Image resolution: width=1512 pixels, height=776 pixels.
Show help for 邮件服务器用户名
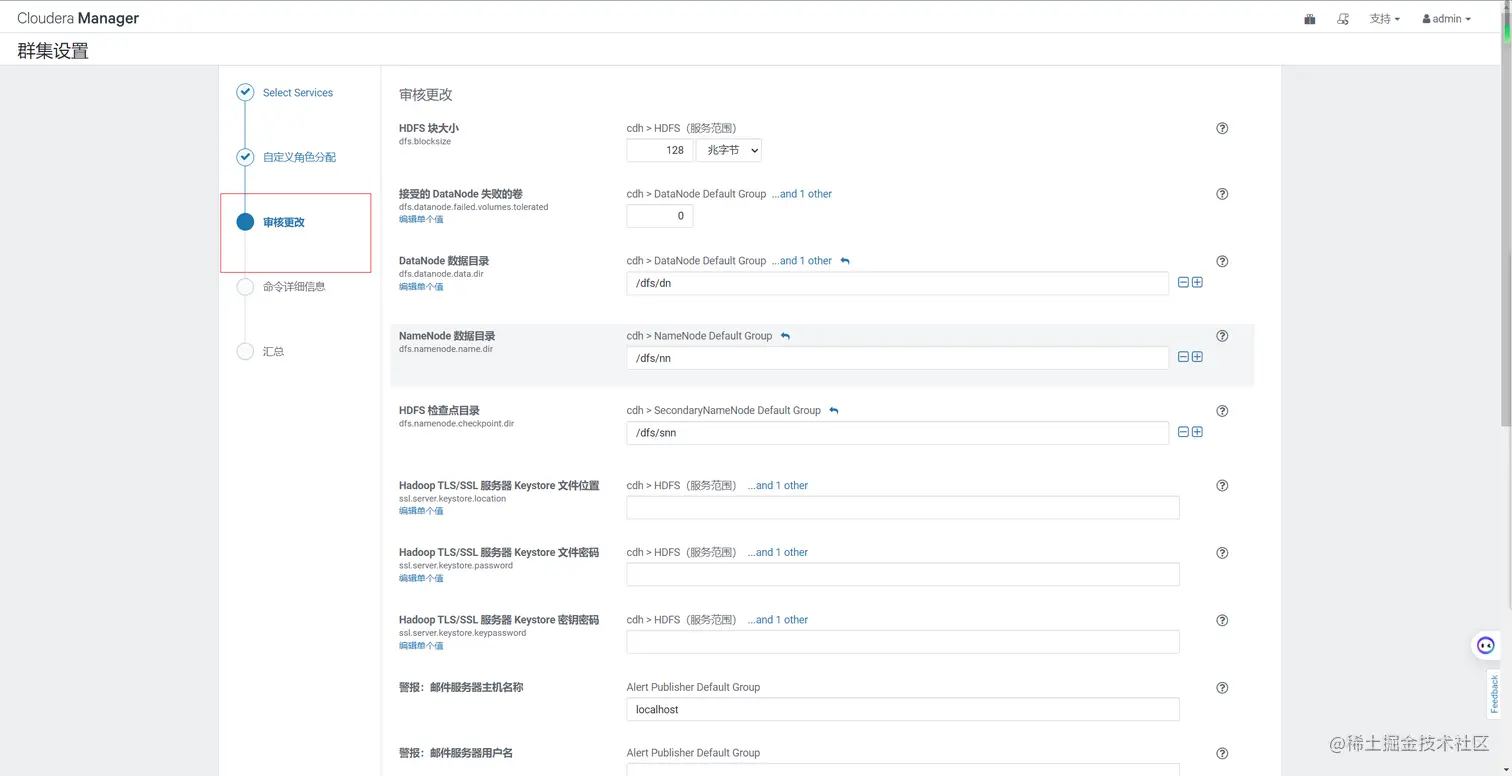[x=1222, y=754]
